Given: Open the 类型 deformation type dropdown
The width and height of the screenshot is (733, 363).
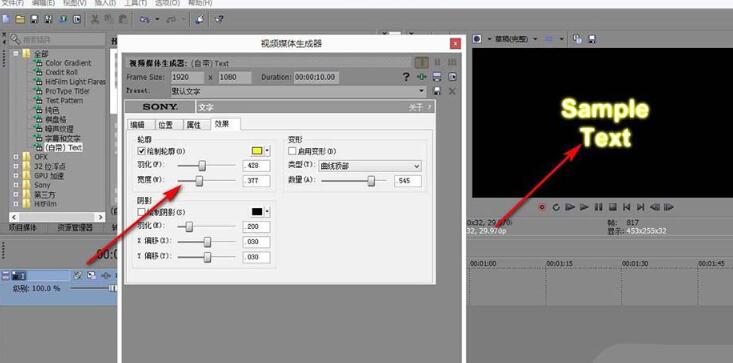Looking at the screenshot, I should (x=370, y=166).
